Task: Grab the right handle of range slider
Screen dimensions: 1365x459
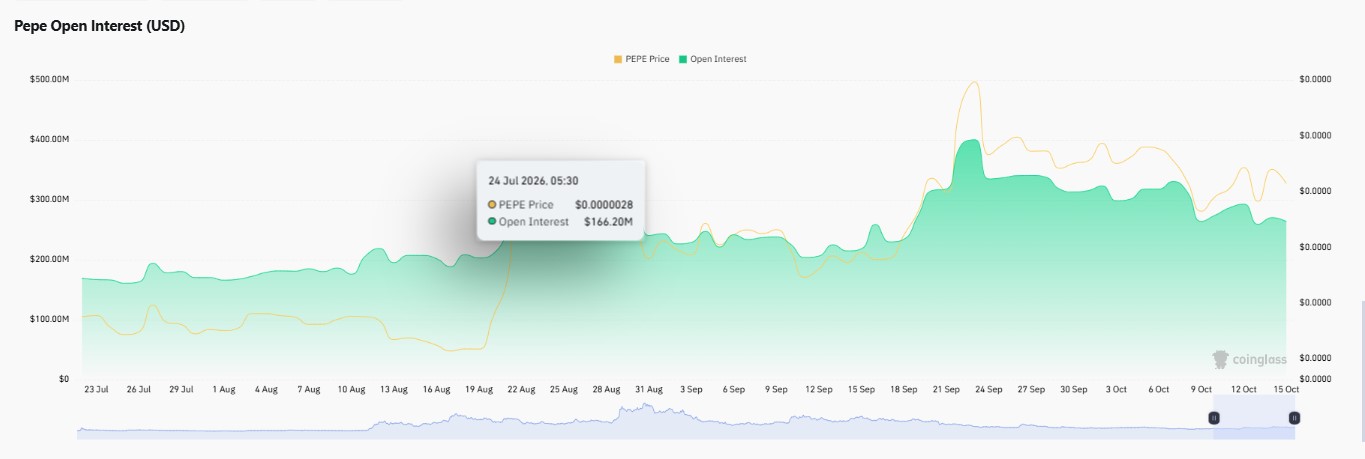Action: coord(1294,418)
